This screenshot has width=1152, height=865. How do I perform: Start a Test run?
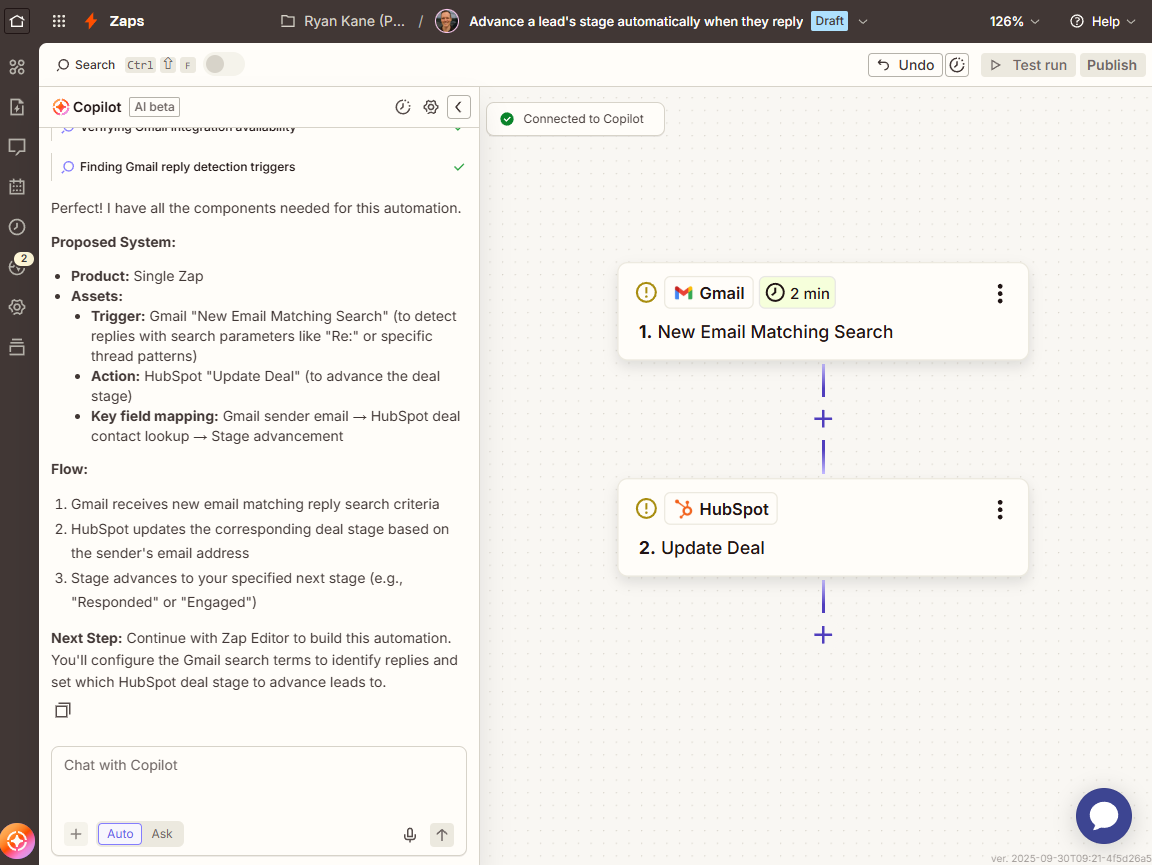1029,65
